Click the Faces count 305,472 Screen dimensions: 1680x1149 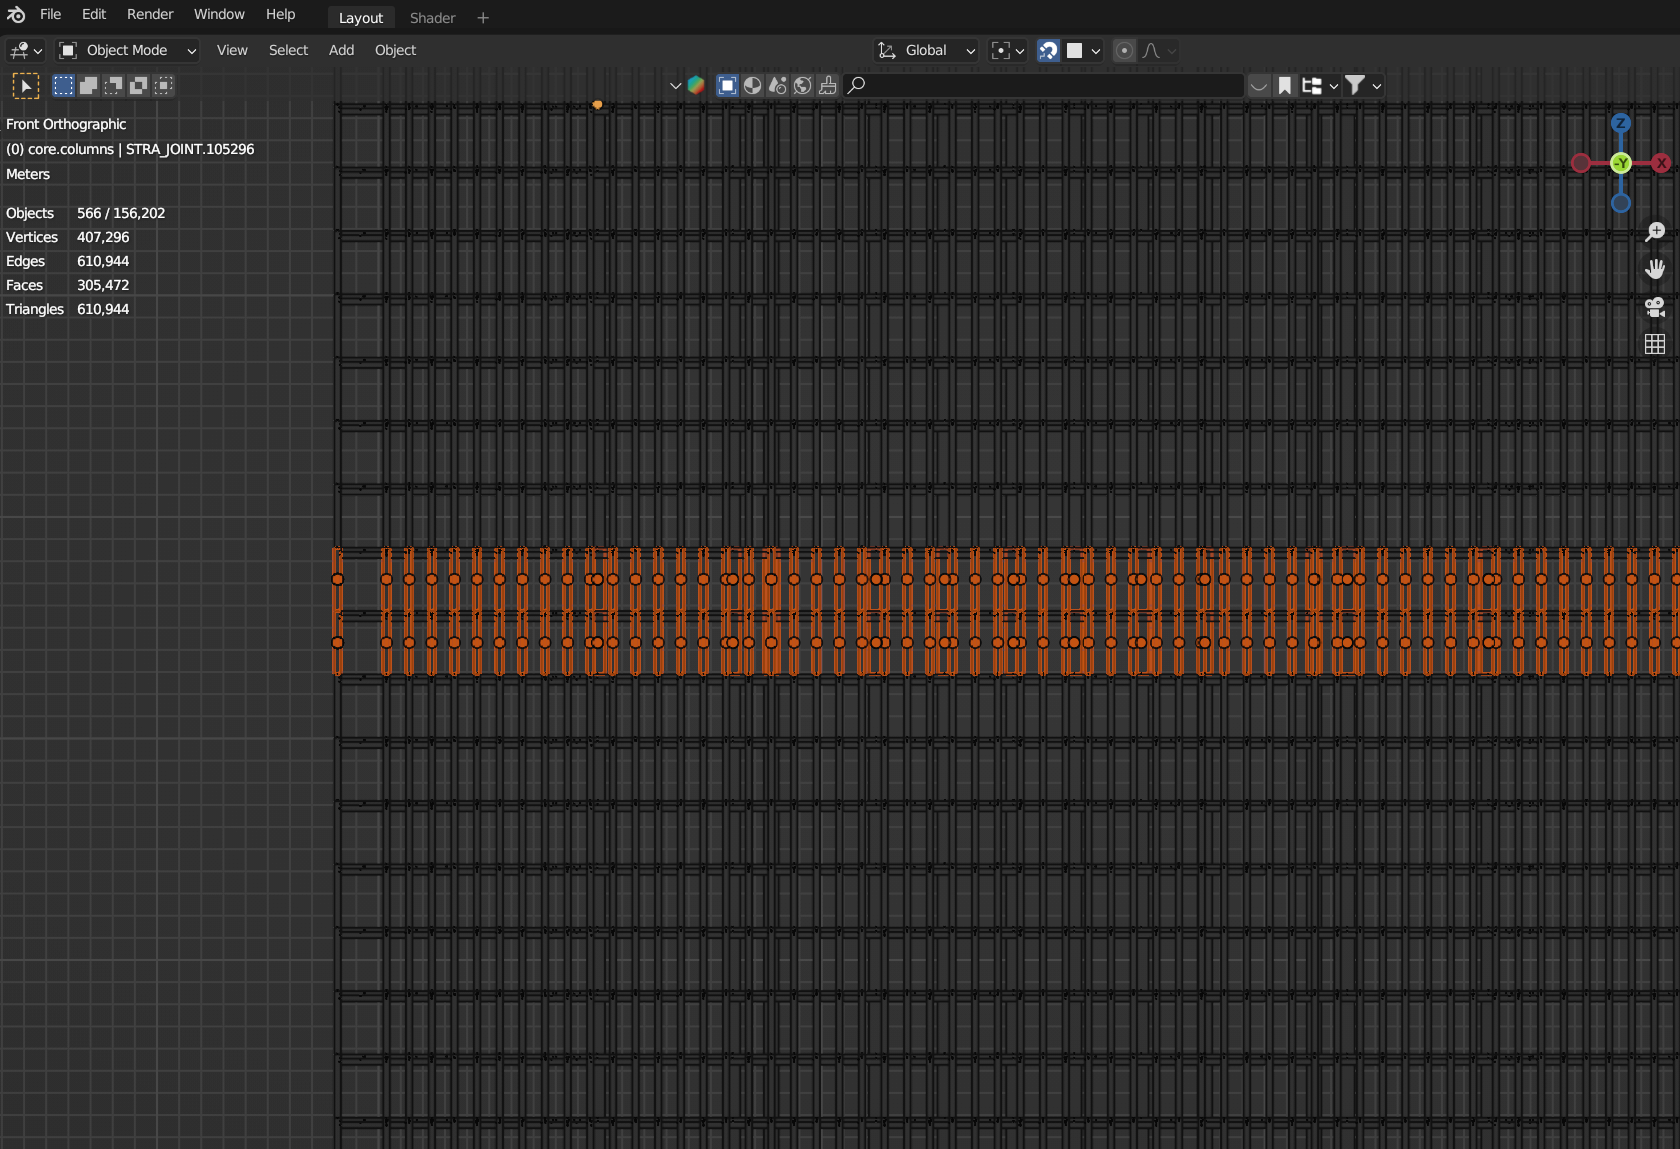pos(103,285)
